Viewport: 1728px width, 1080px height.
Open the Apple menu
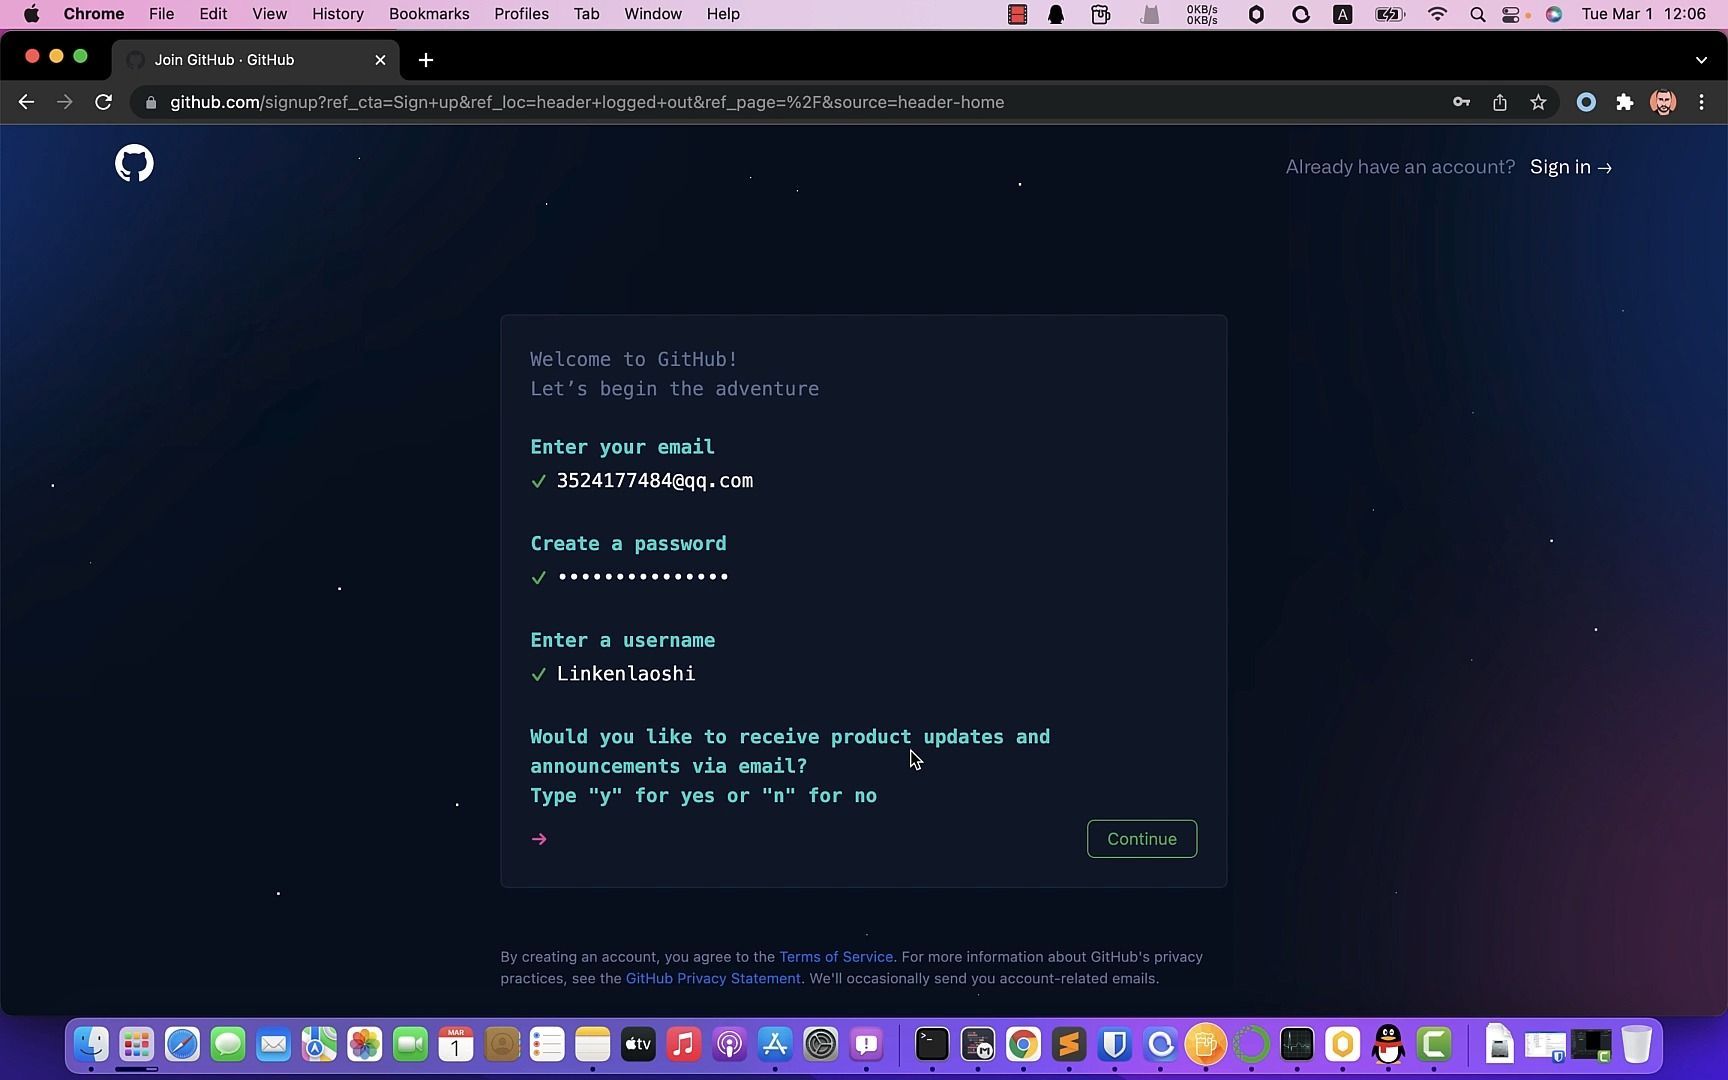[31, 14]
